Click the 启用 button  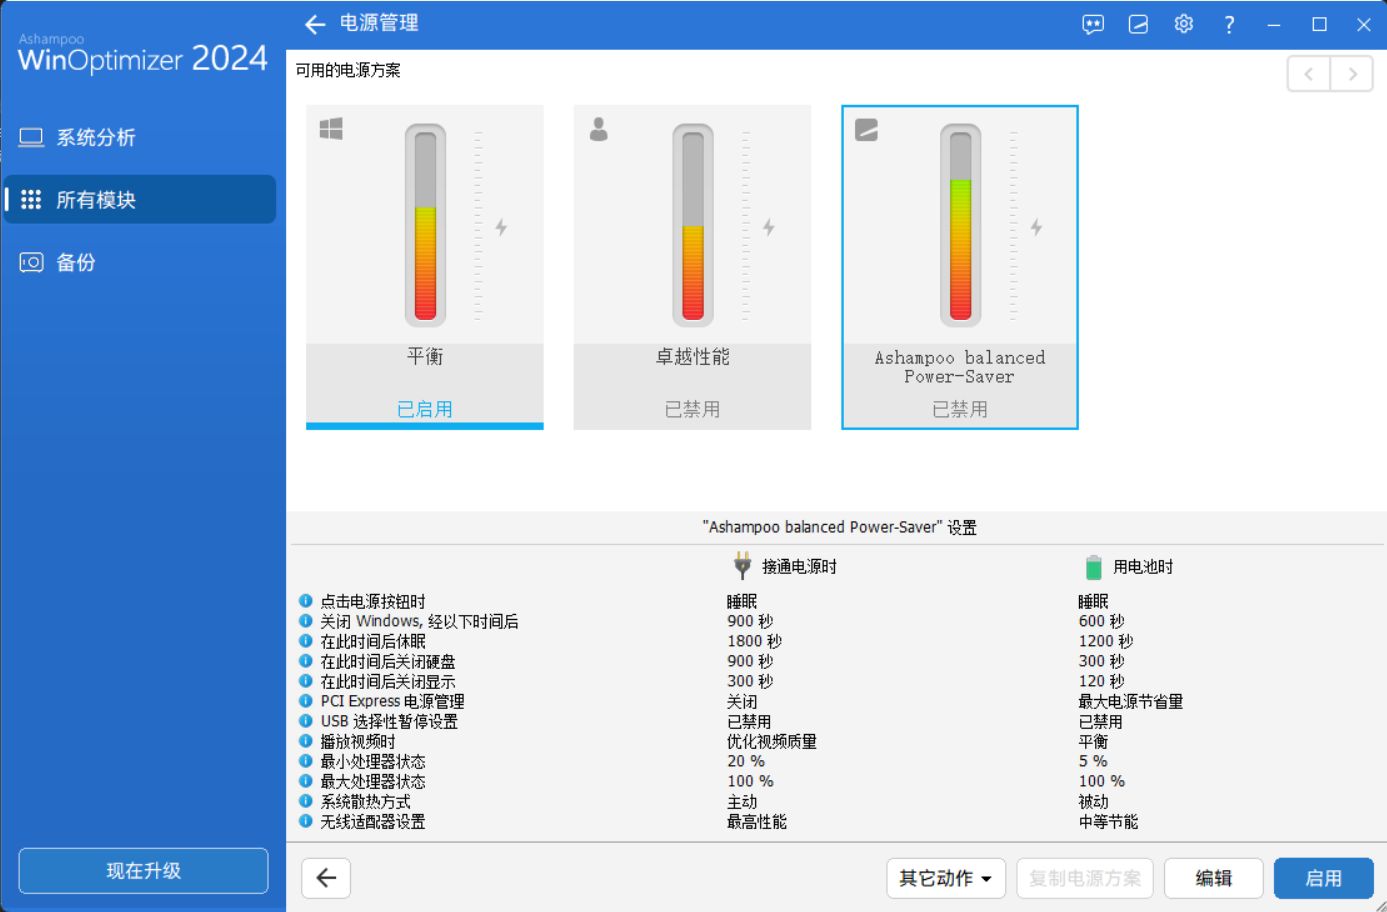pos(1324,878)
